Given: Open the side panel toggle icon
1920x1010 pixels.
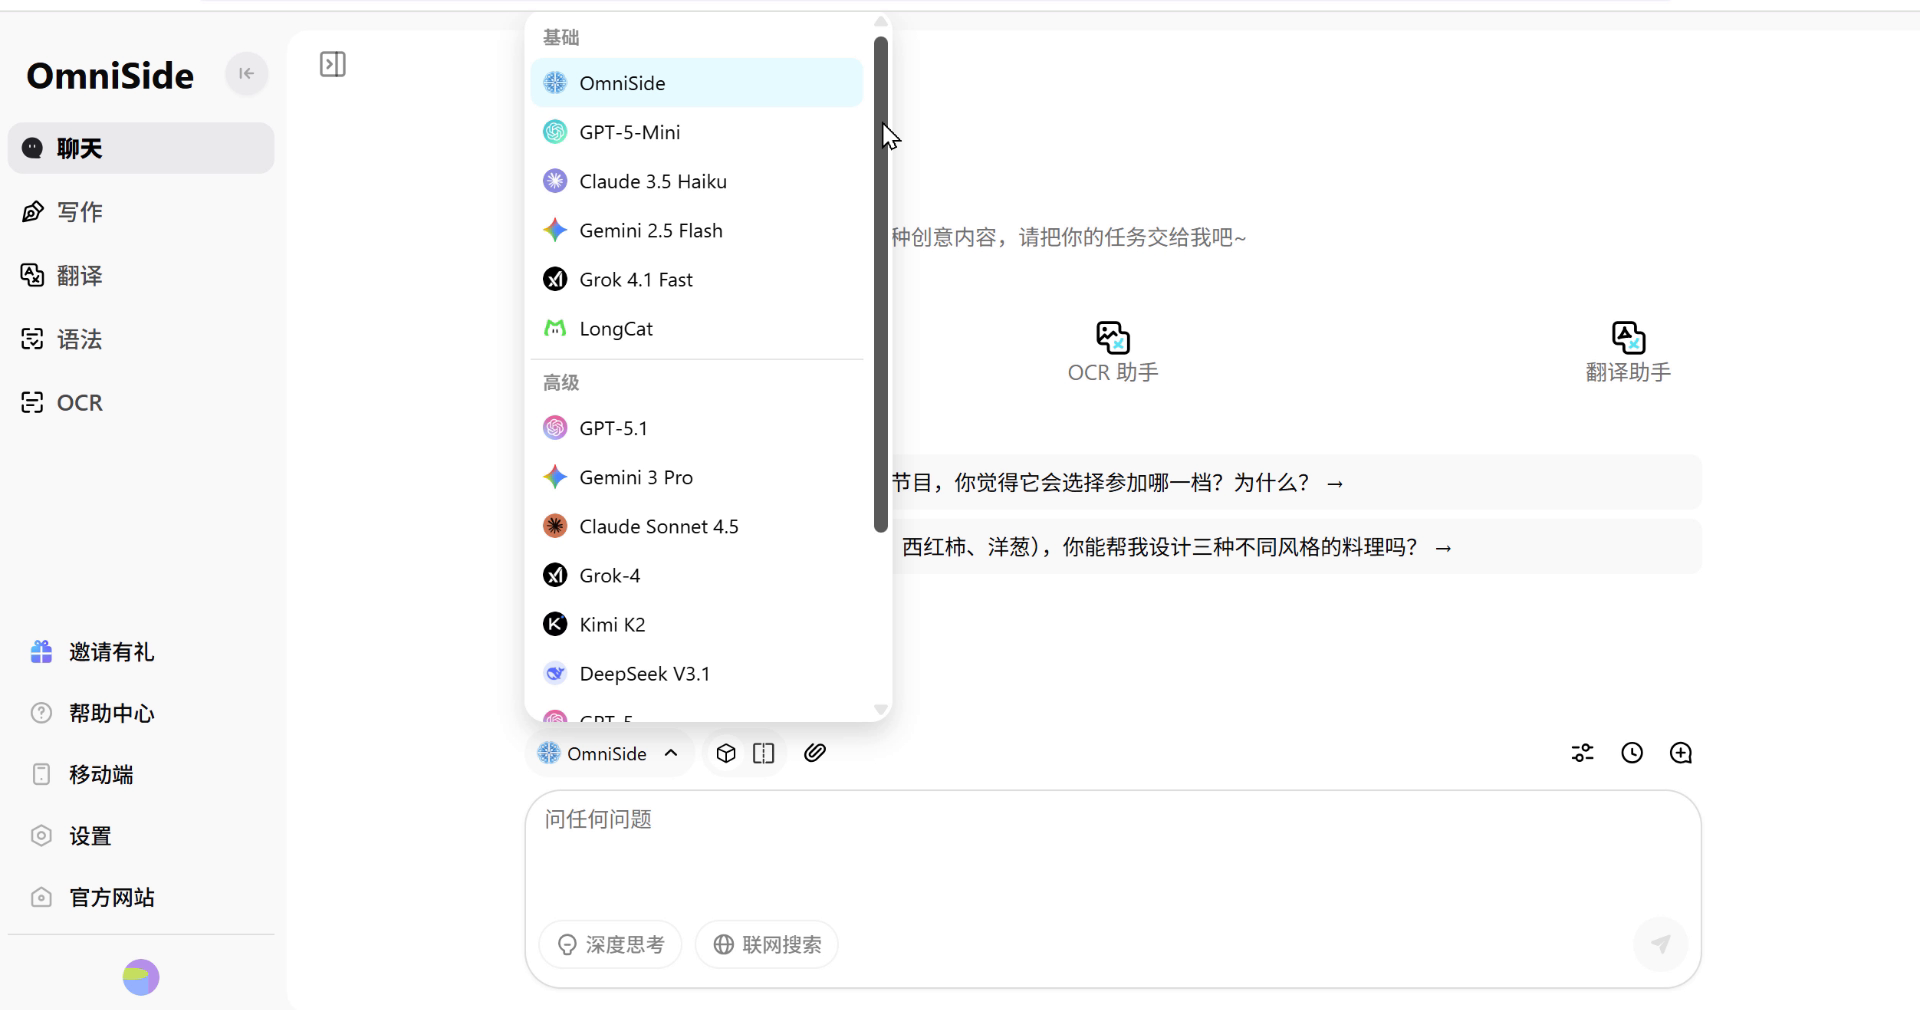Looking at the screenshot, I should [x=332, y=65].
